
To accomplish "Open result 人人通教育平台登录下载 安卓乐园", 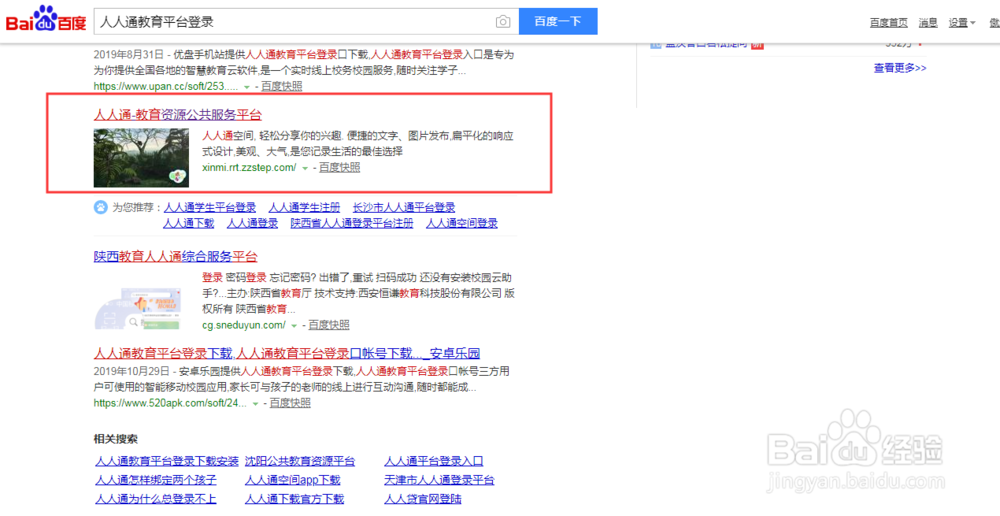I will point(287,353).
